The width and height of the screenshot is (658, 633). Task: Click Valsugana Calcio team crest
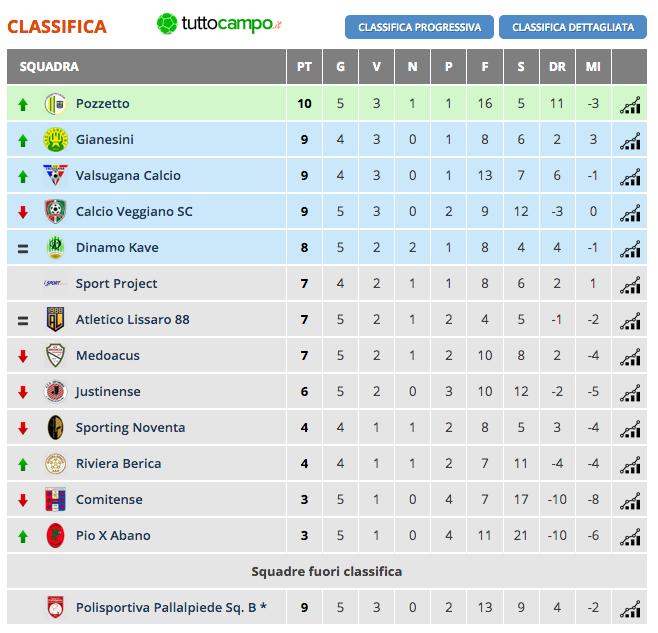55,175
